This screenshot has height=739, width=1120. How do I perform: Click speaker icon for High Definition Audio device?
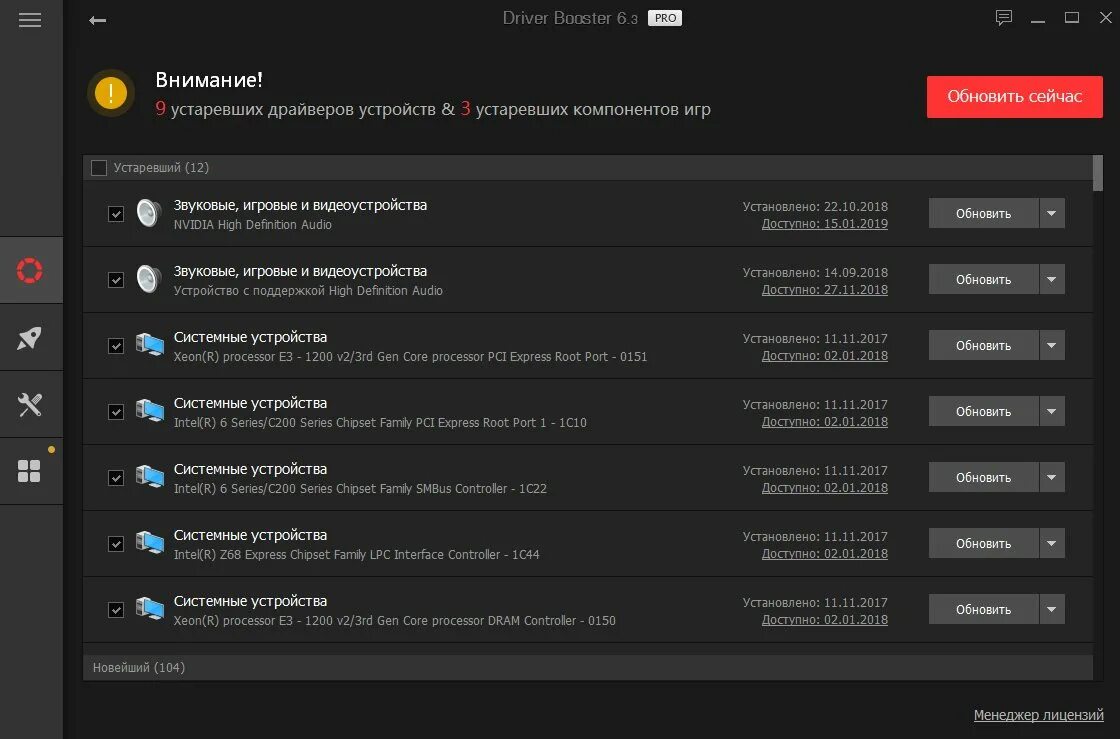click(x=149, y=279)
